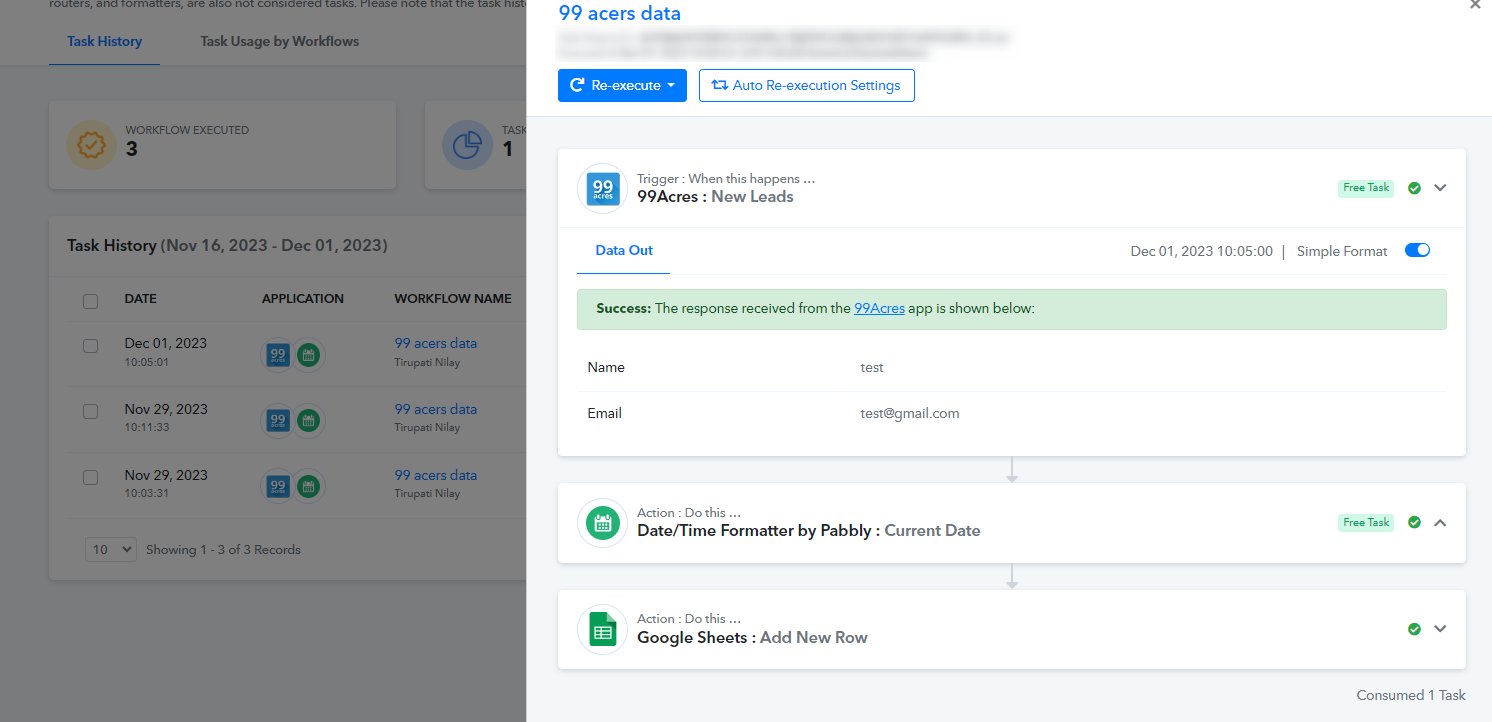Click the Name value 'test'

(872, 368)
